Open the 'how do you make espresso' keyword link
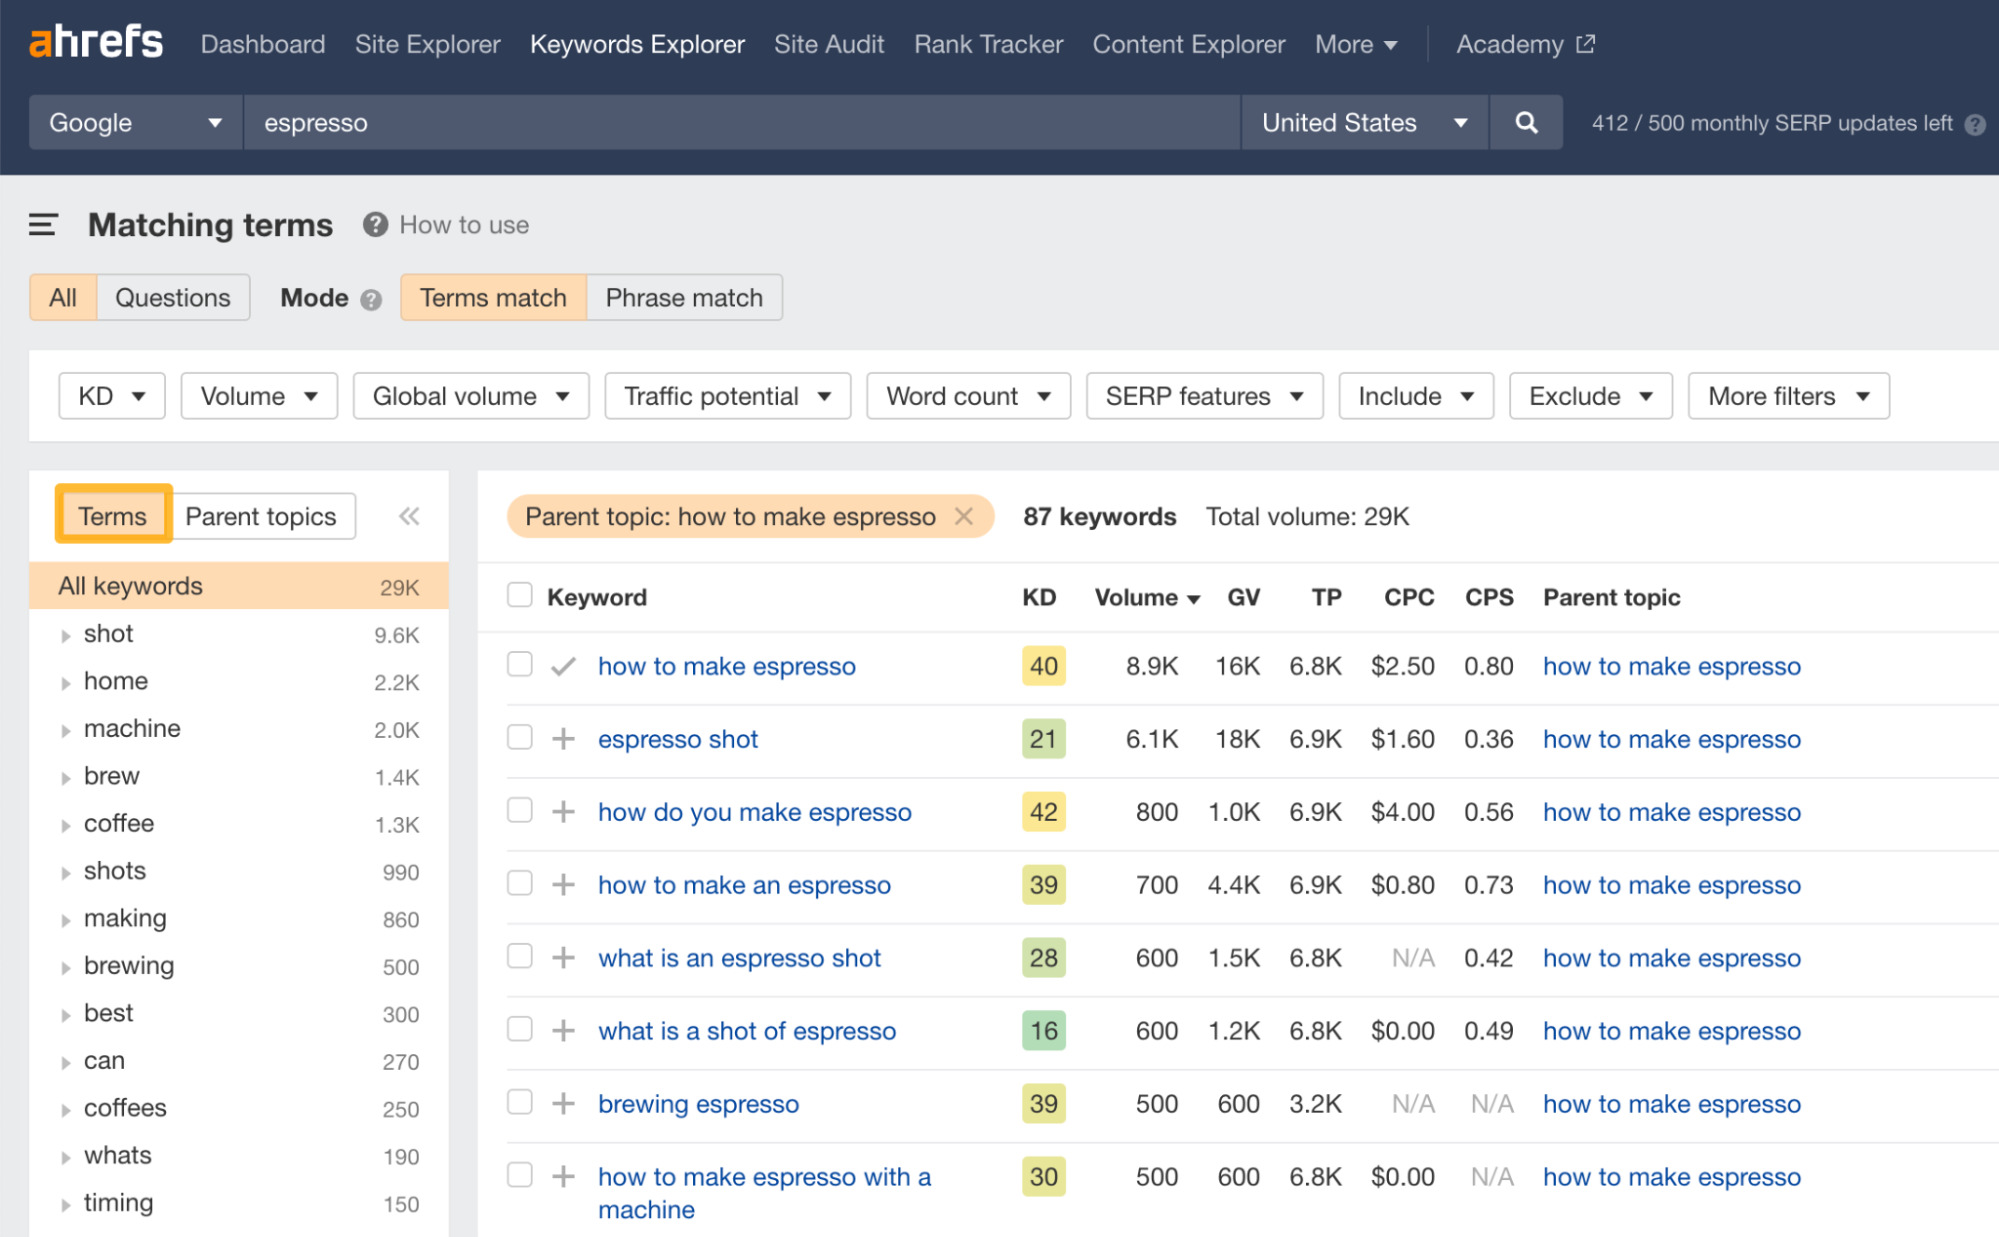The width and height of the screenshot is (1999, 1237). (x=754, y=812)
